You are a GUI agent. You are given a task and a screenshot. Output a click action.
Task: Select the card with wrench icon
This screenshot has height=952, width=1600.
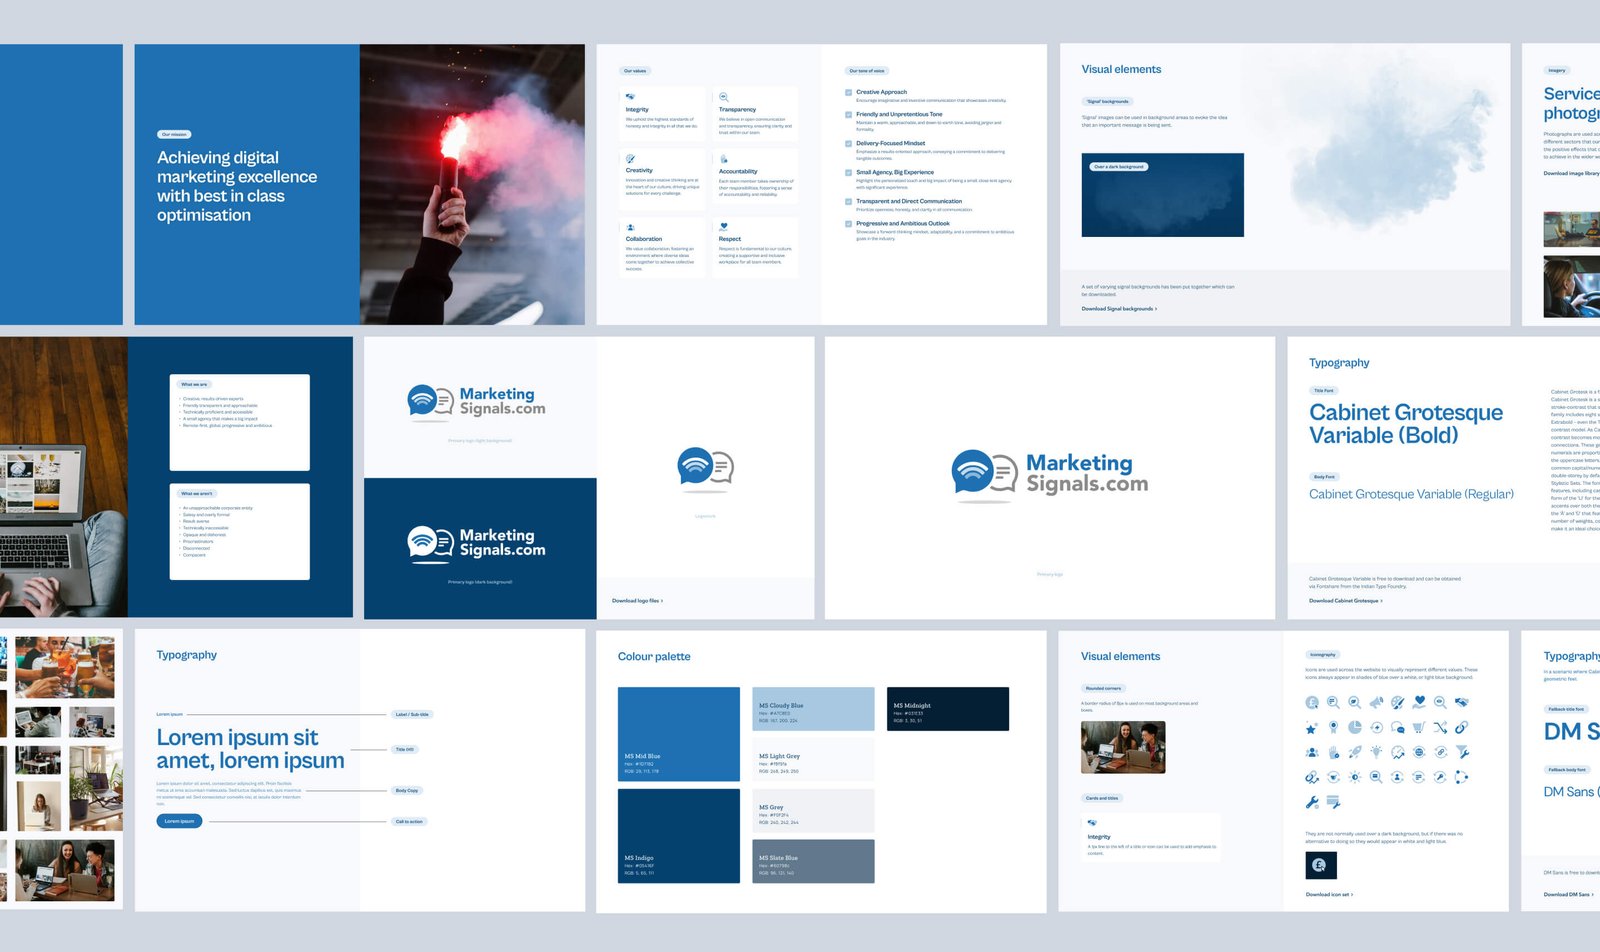[1333, 802]
